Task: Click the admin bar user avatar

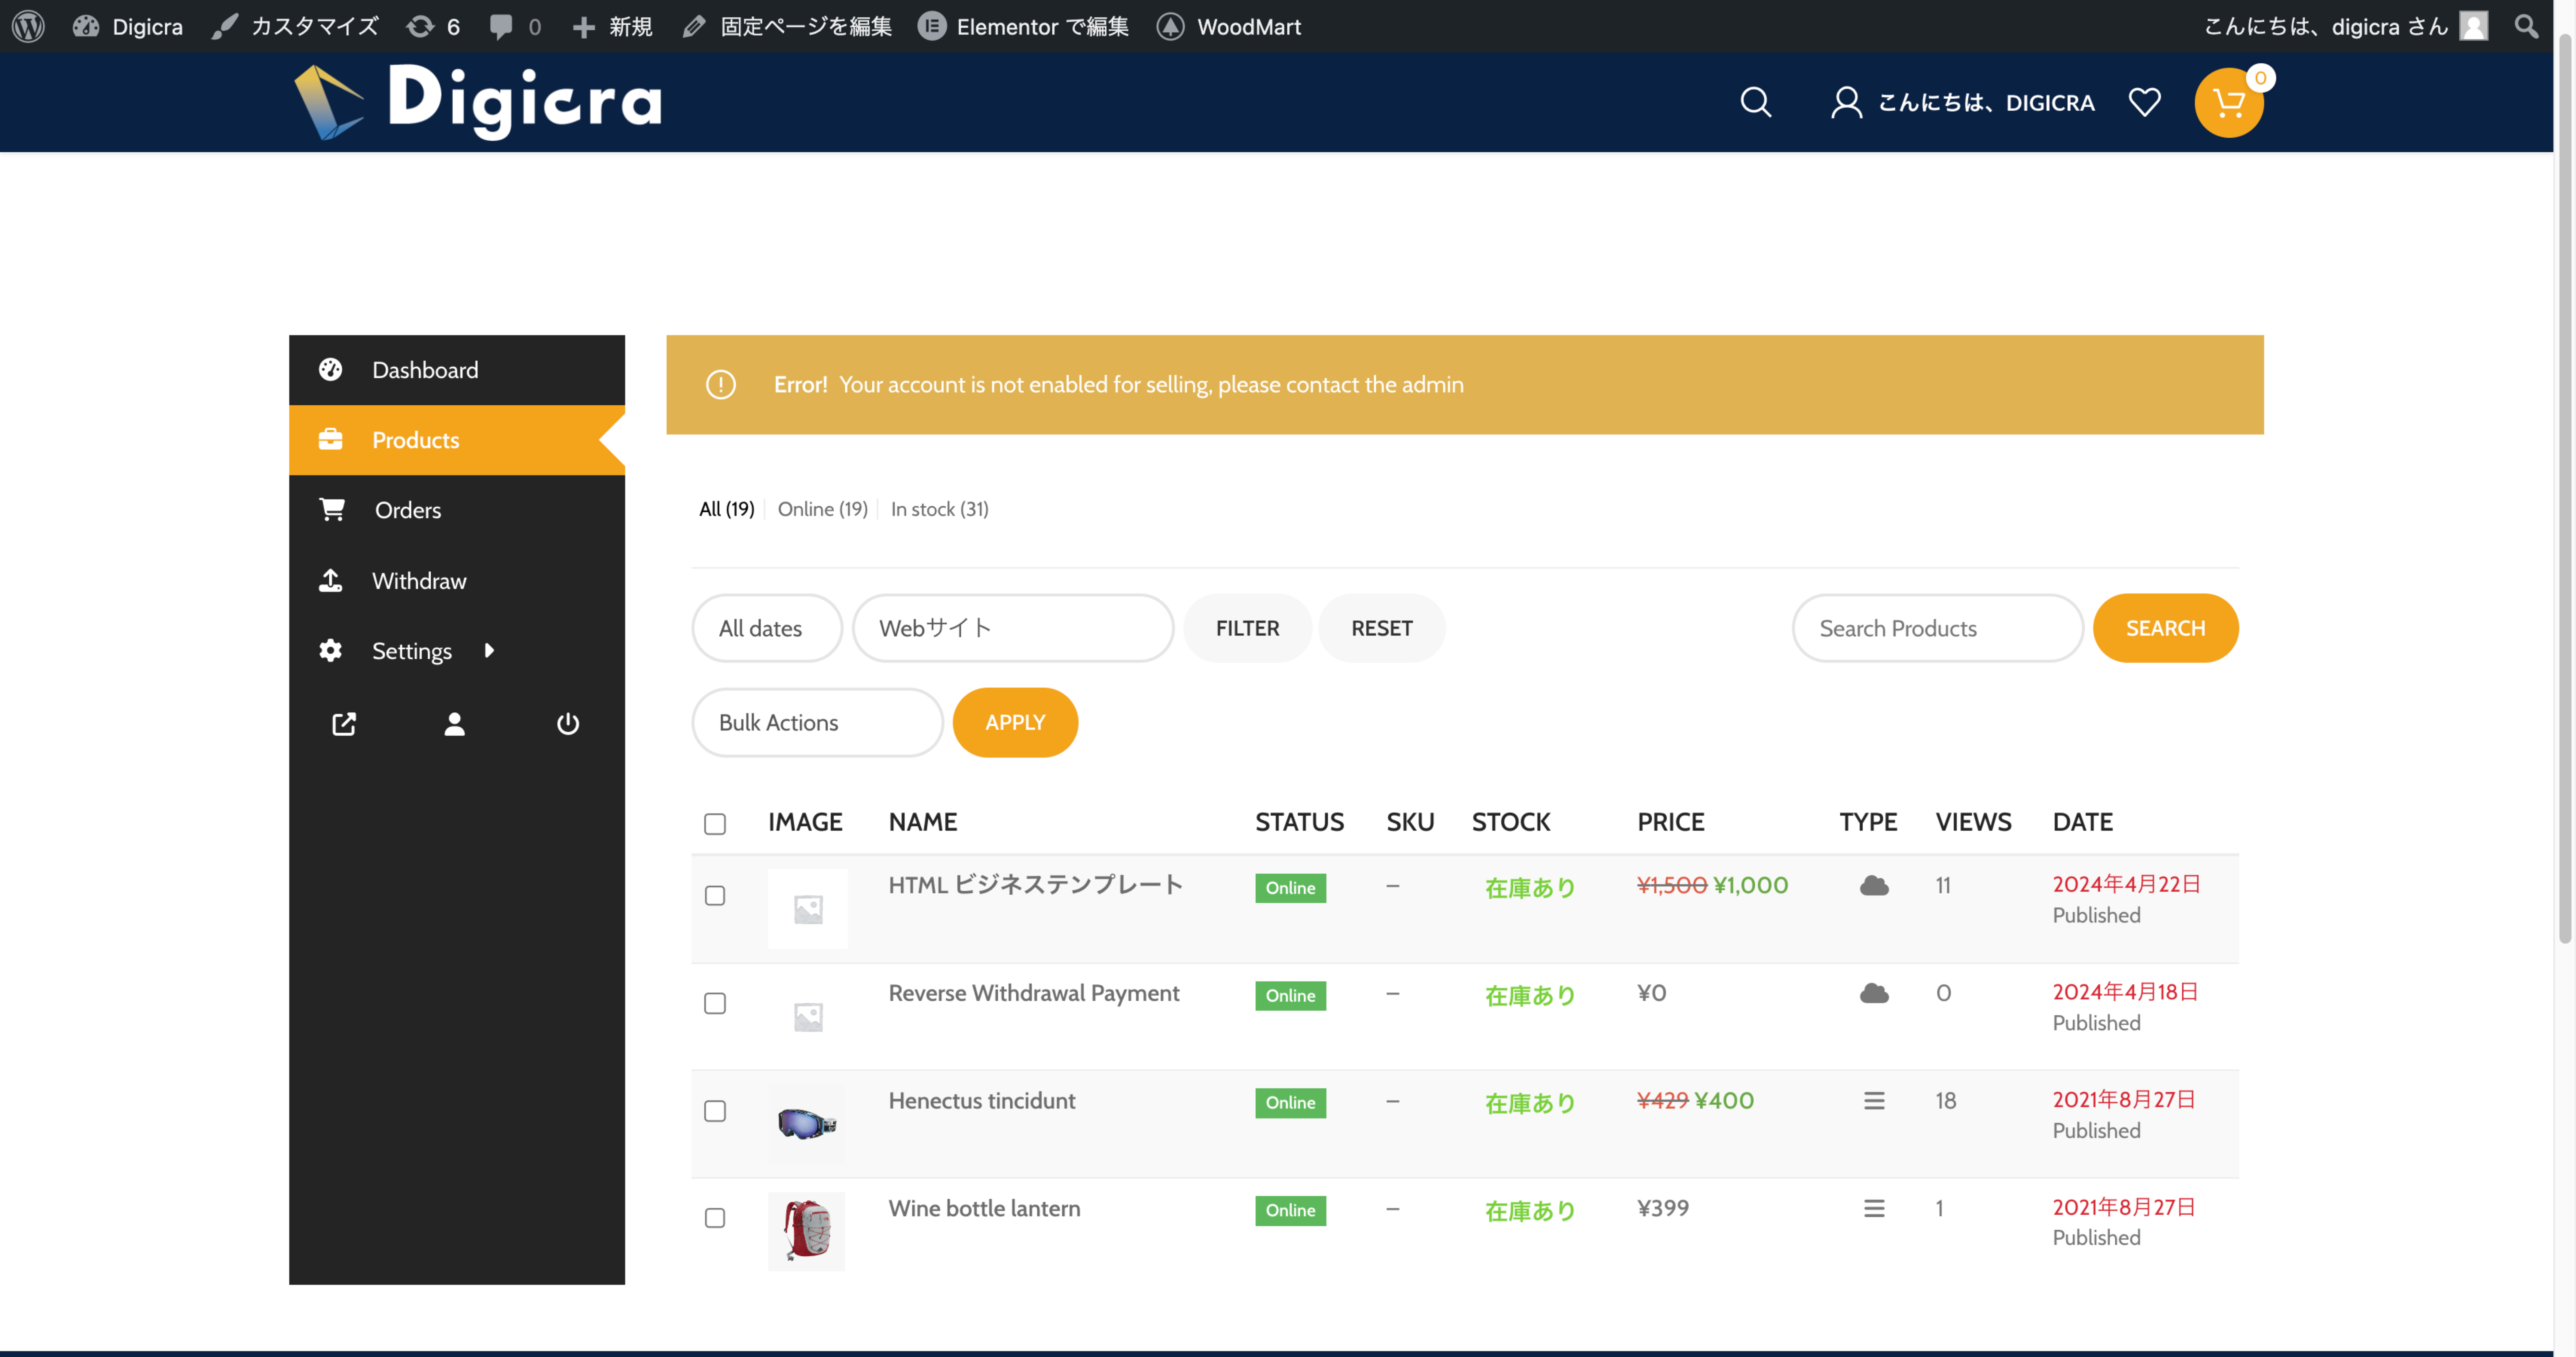Action: coord(2474,26)
